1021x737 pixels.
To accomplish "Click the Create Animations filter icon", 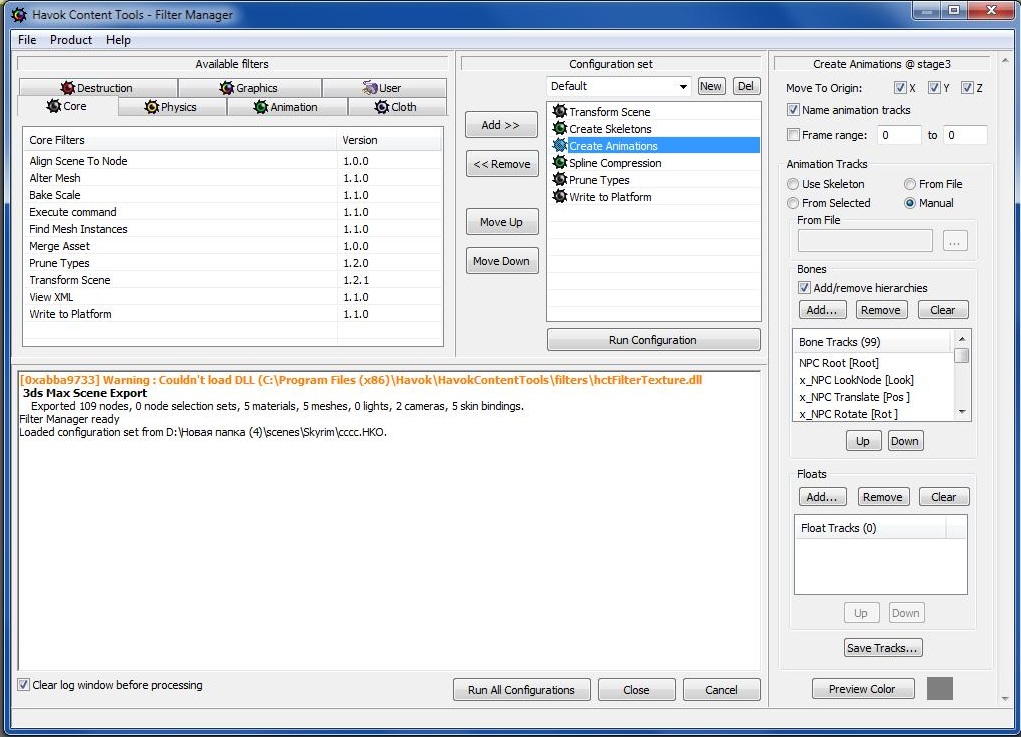I will (559, 145).
